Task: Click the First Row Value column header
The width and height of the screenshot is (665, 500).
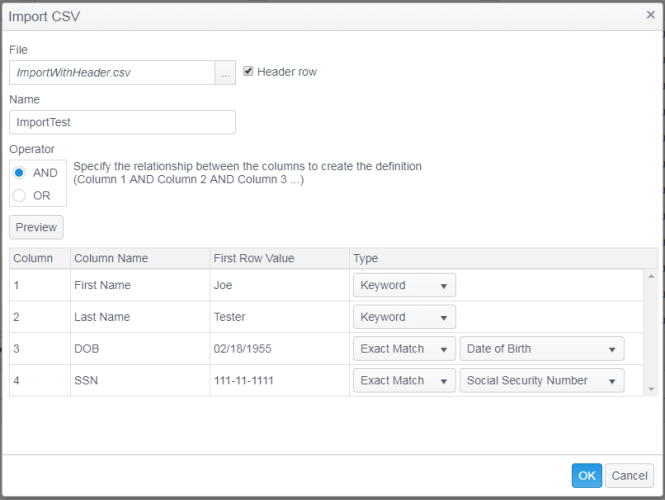Action: tap(278, 258)
